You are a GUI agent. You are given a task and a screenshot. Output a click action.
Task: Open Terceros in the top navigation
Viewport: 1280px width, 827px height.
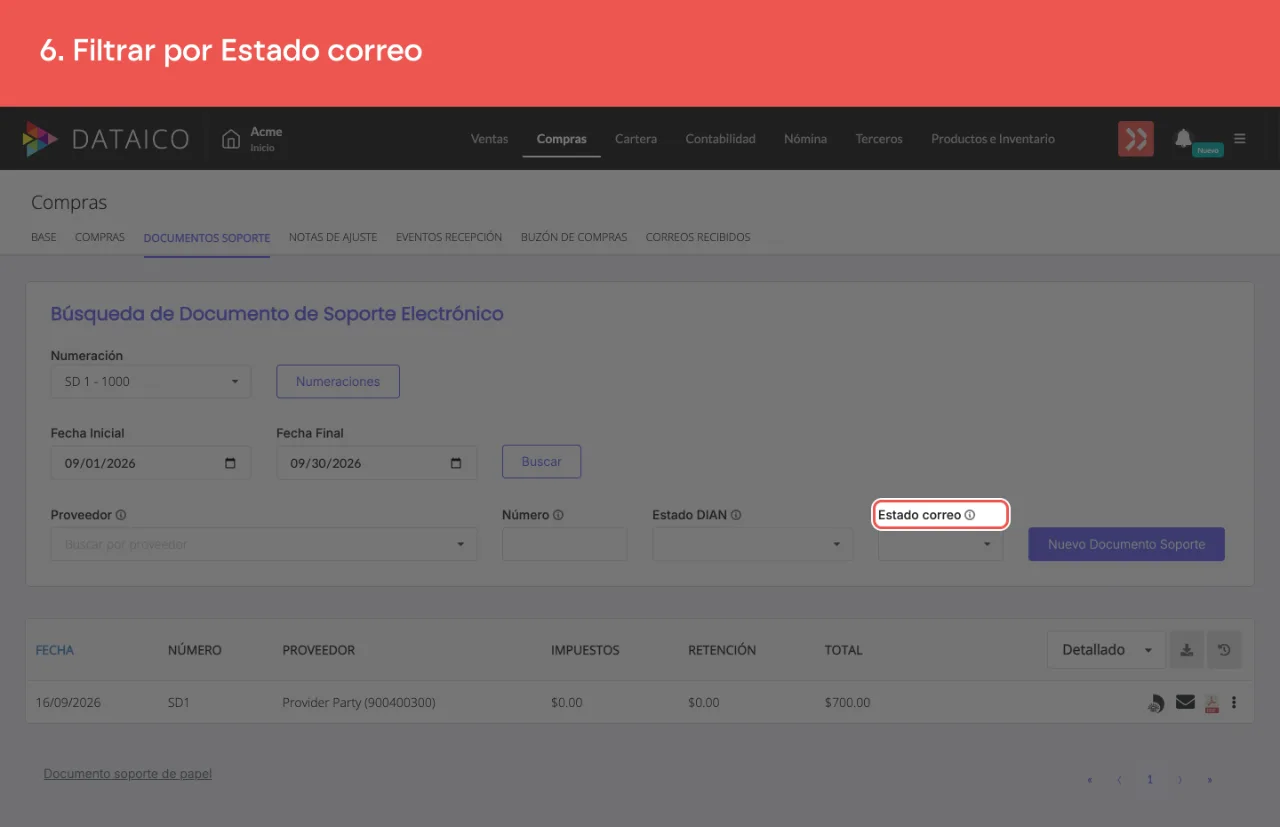pyautogui.click(x=879, y=139)
